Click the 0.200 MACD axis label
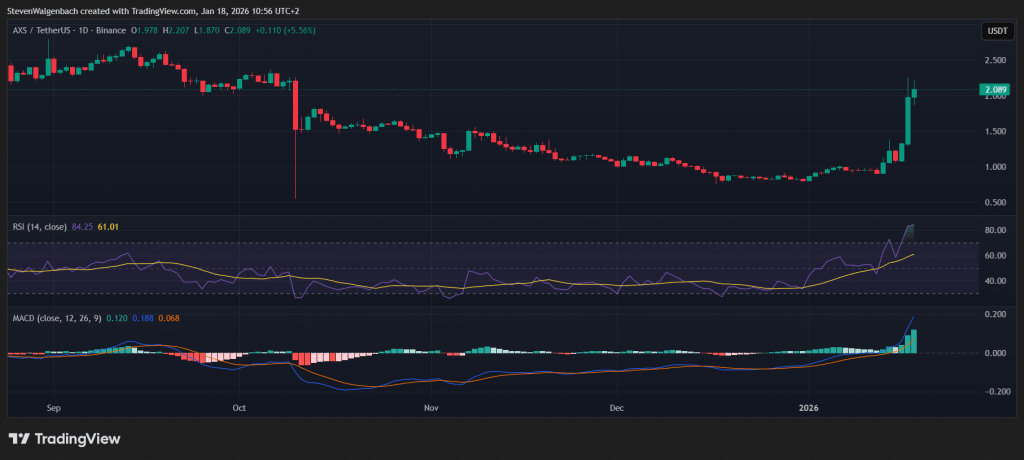Image resolution: width=1024 pixels, height=460 pixels. coord(997,314)
